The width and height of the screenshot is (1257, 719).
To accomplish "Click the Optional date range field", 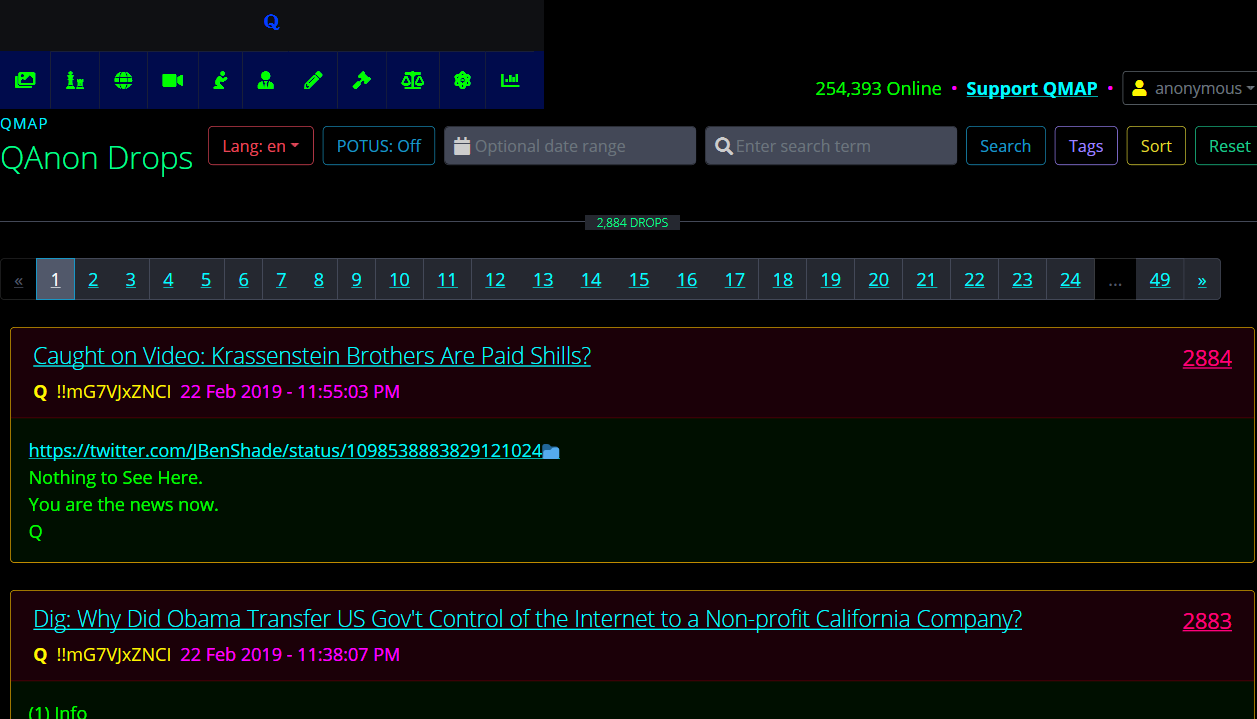I will coord(570,146).
